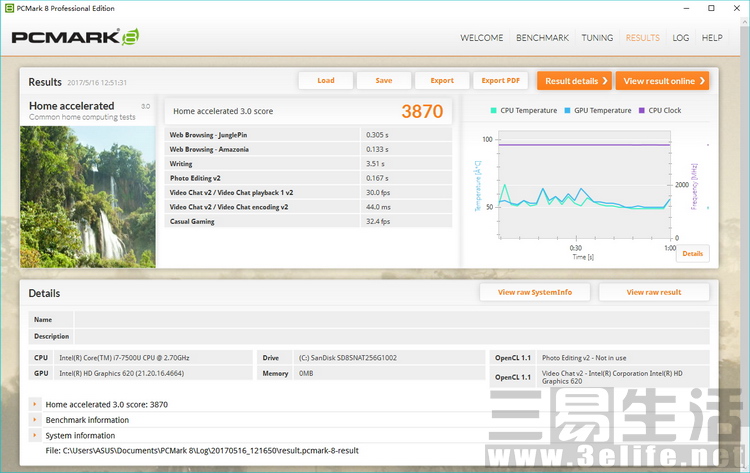
Task: Click the PCMark 8 title bar app icon
Action: [x=9, y=8]
